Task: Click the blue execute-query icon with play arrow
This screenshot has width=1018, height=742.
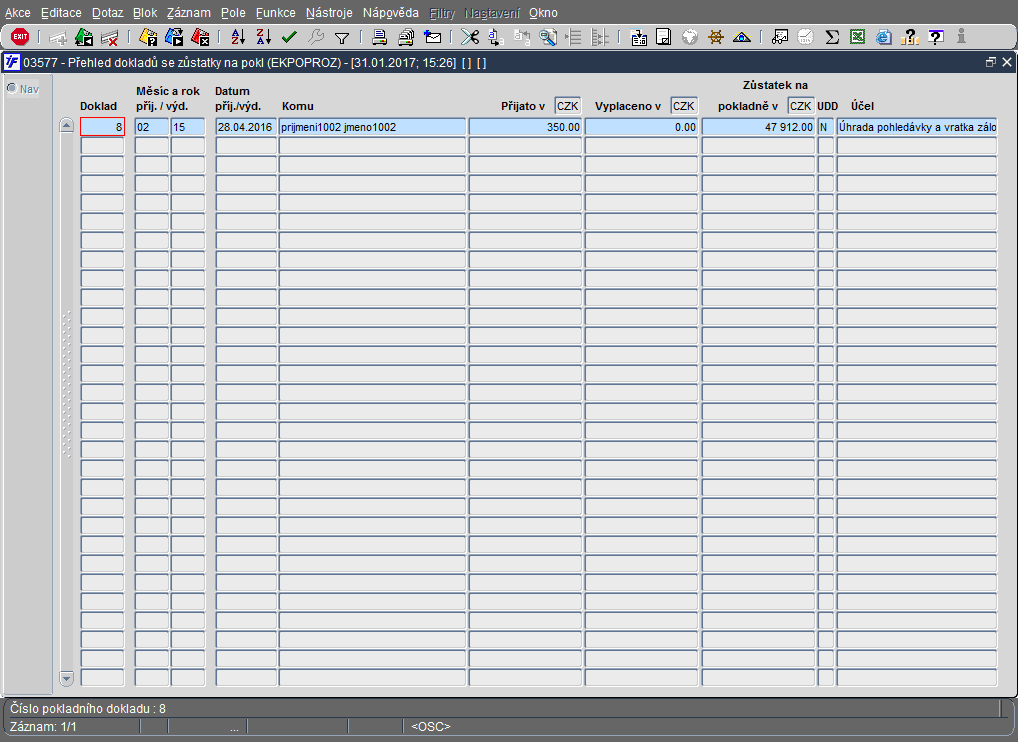Action: [x=174, y=37]
